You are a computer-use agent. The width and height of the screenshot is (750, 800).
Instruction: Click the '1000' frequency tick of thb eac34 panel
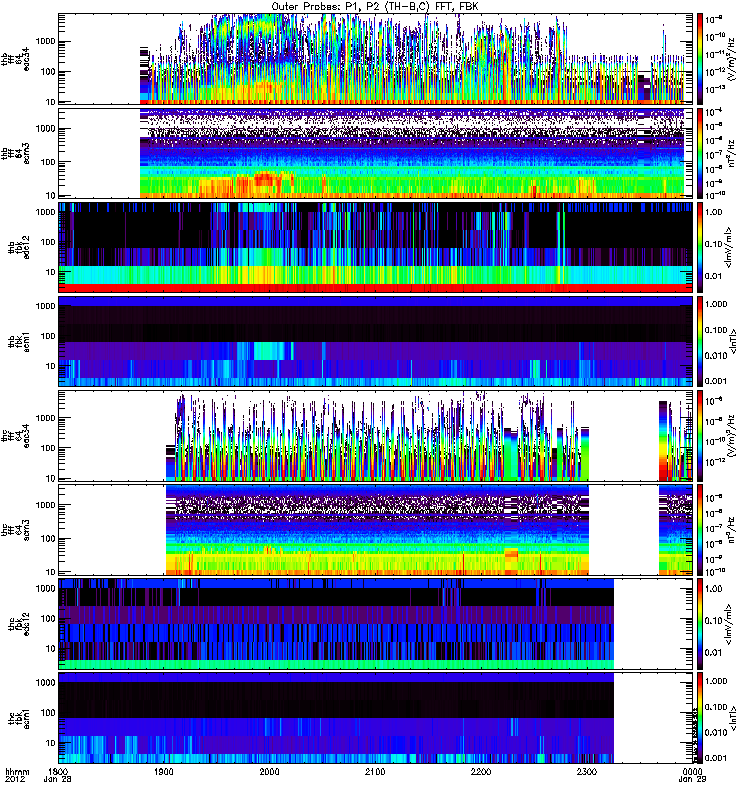point(45,41)
